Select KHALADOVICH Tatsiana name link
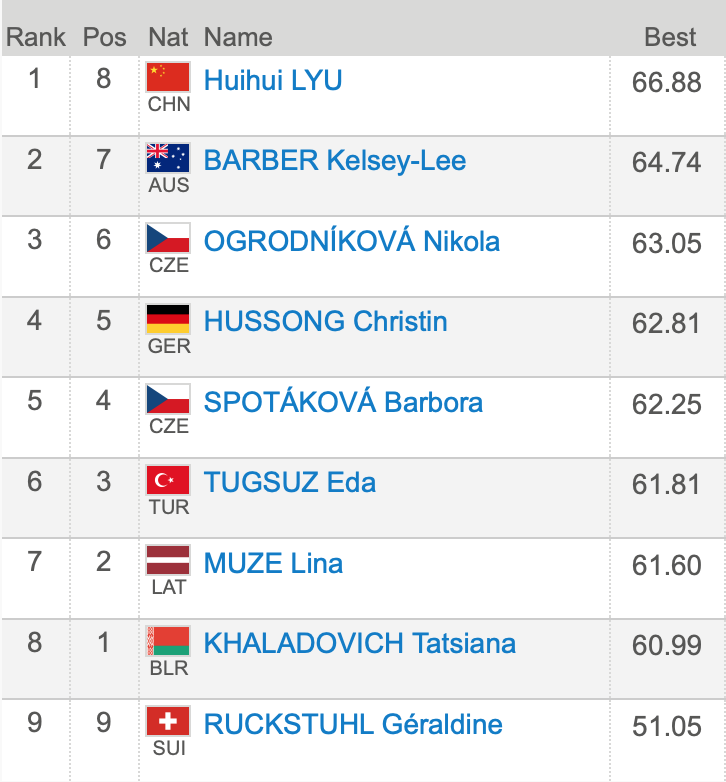The width and height of the screenshot is (726, 782). pyautogui.click(x=360, y=643)
